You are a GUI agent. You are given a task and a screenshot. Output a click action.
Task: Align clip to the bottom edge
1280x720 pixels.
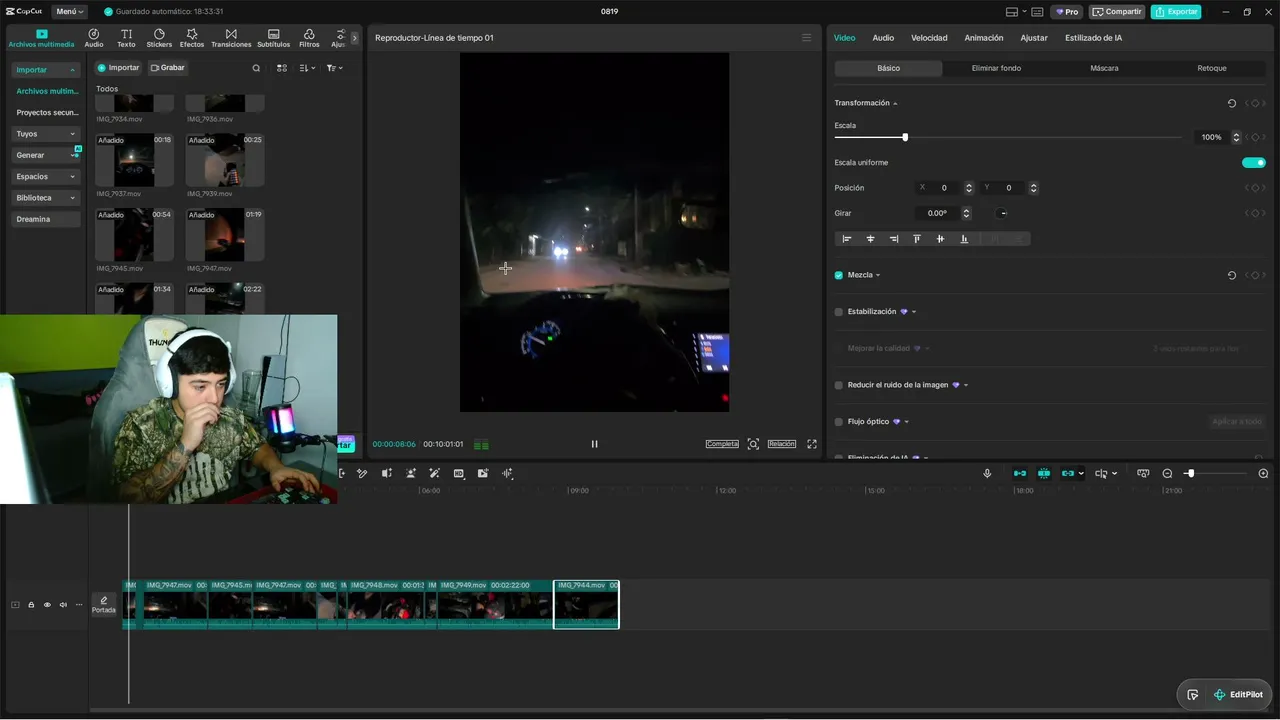964,239
